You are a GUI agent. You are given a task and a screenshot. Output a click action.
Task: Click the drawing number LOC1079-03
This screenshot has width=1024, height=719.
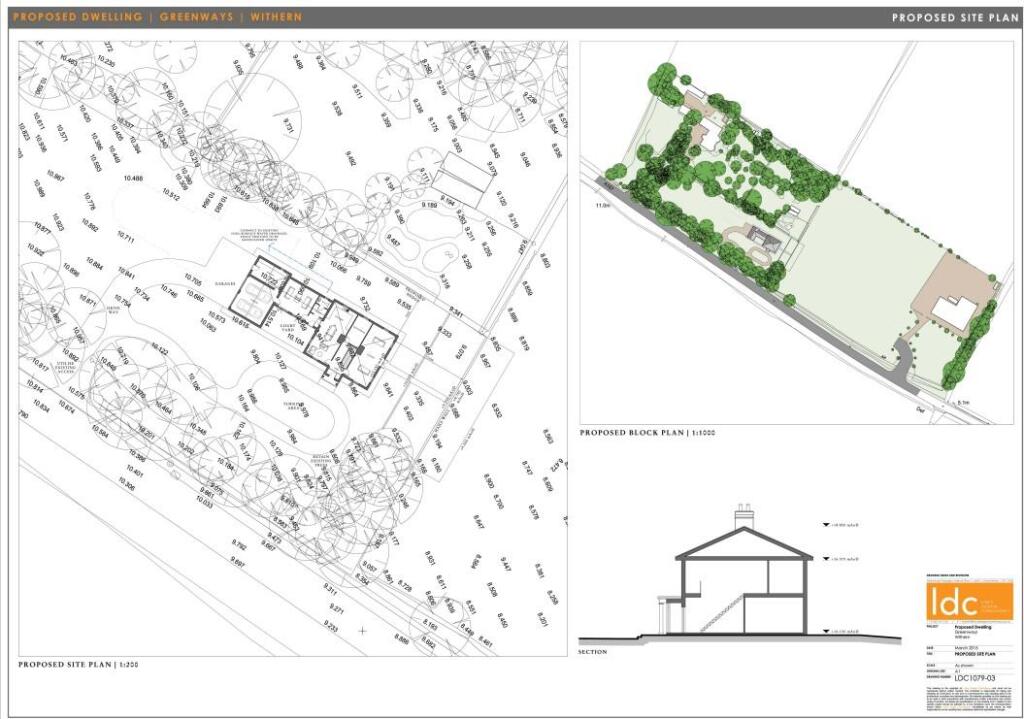click(x=975, y=677)
